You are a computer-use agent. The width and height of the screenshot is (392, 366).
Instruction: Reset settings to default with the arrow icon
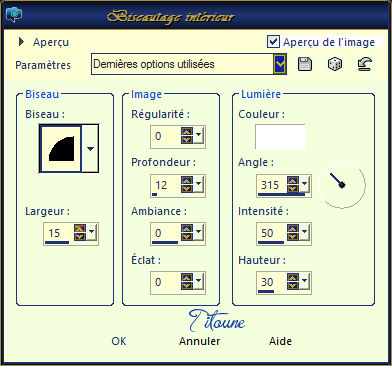[x=364, y=64]
